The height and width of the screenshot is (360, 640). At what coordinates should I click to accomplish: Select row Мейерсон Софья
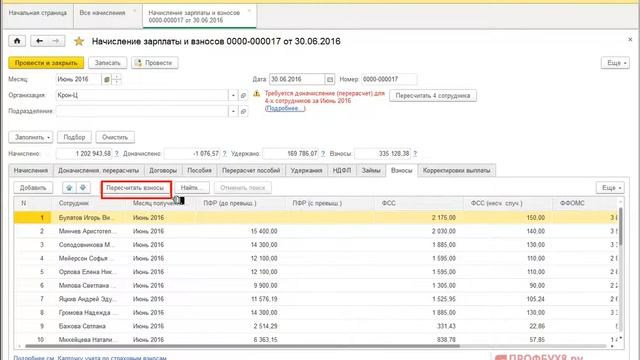(316, 258)
